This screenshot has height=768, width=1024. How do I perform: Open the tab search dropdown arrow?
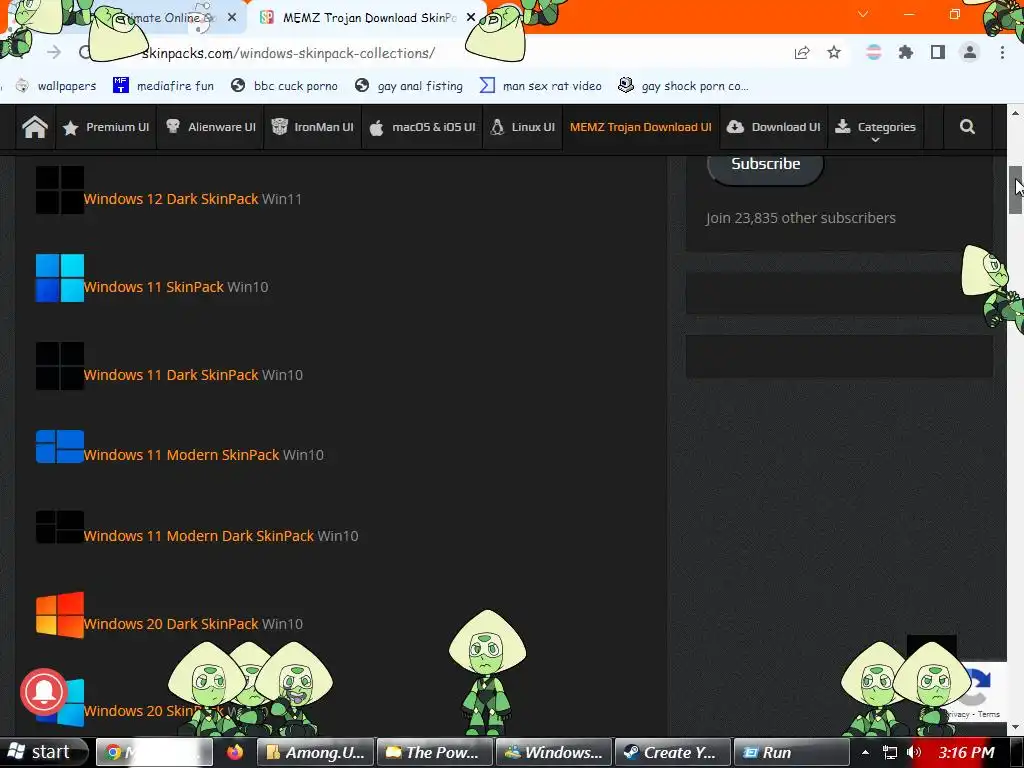click(863, 14)
